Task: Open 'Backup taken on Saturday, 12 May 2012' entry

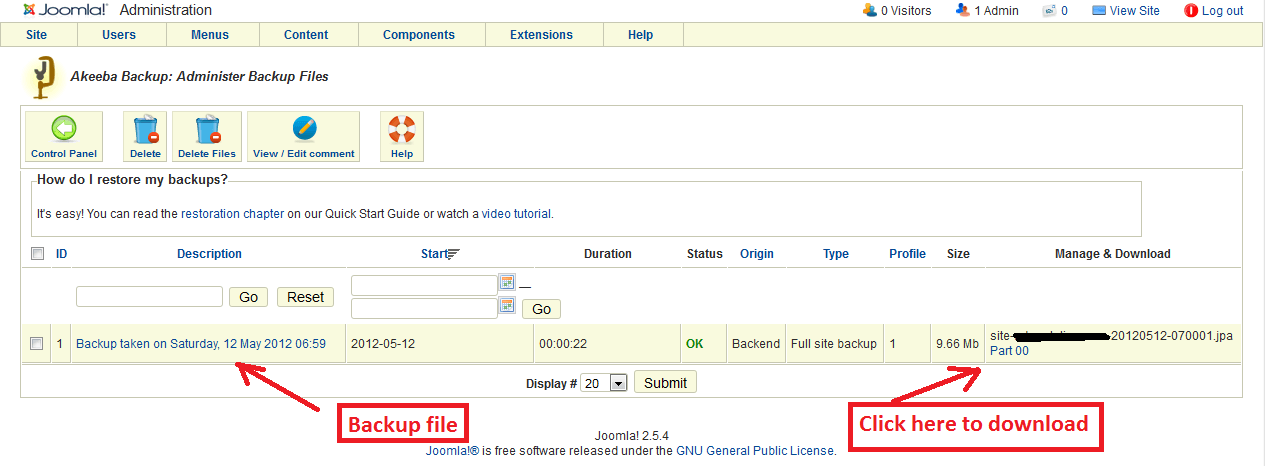Action: pyautogui.click(x=201, y=344)
